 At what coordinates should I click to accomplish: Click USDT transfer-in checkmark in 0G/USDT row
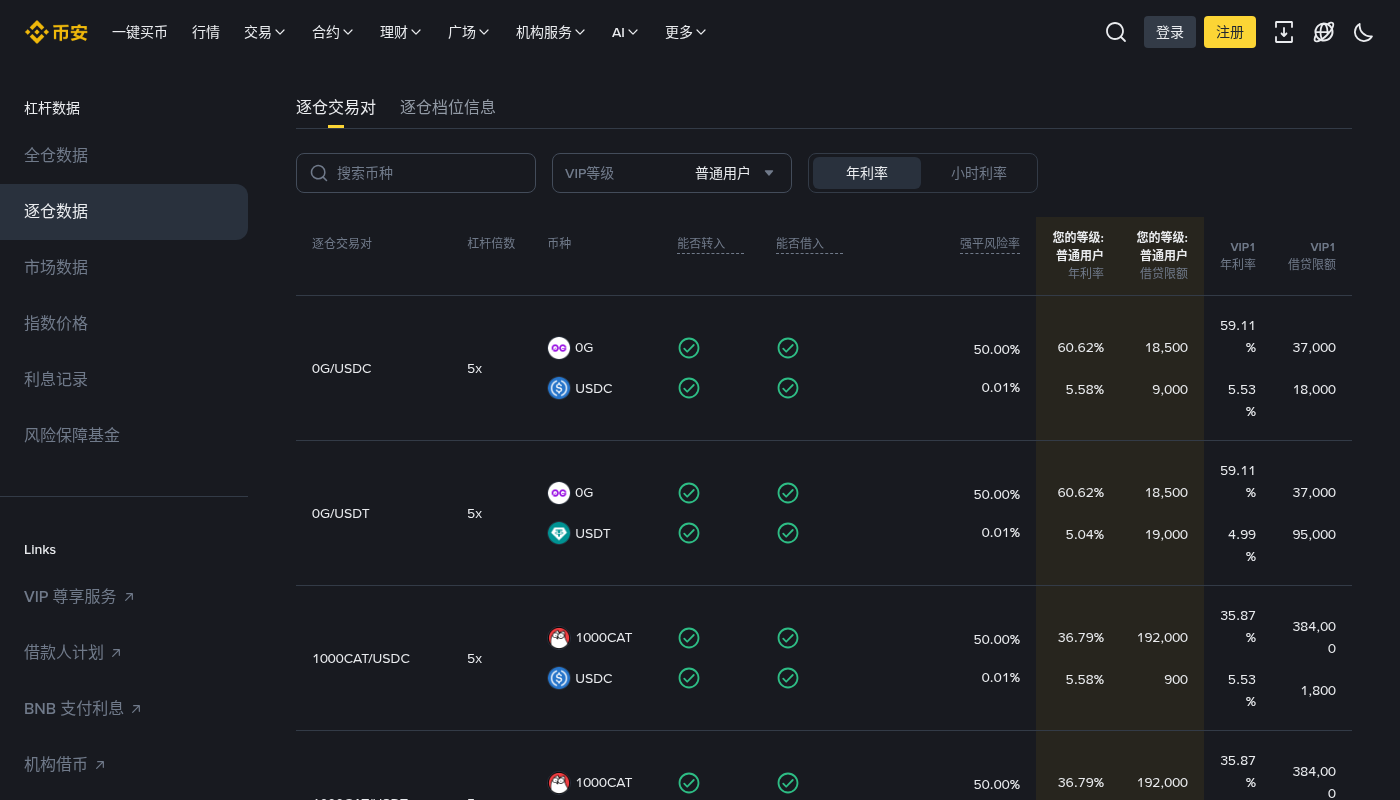coord(689,533)
